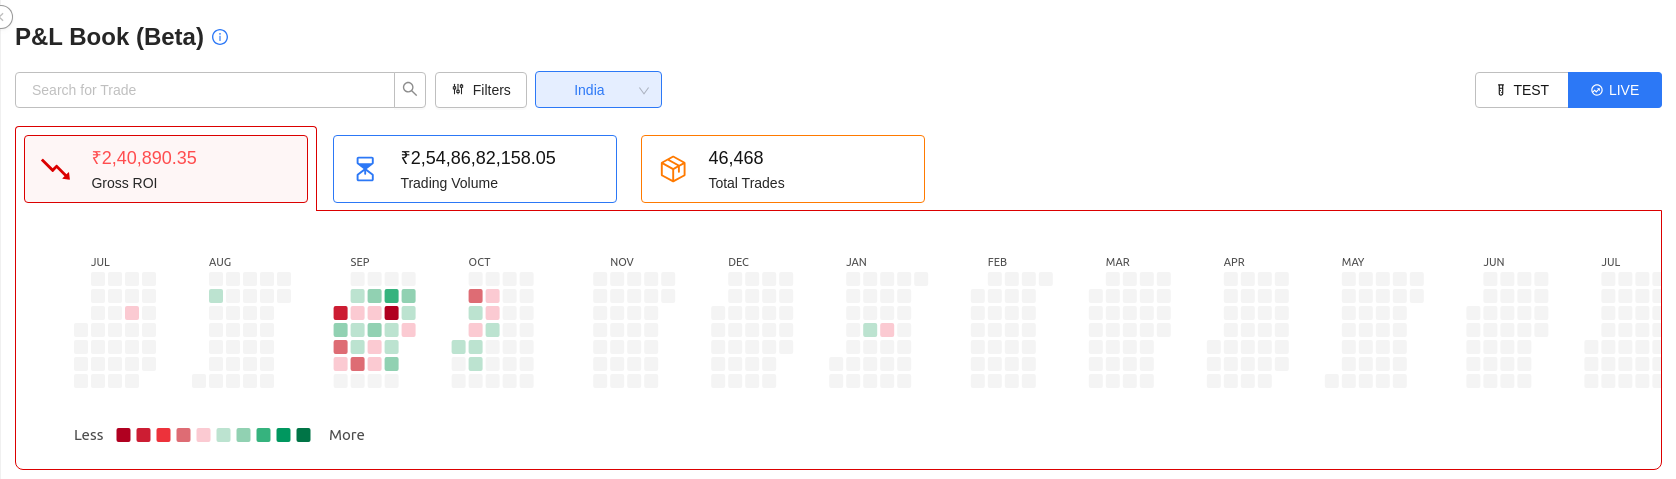This screenshot has height=479, width=1676.
Task: Switch to LIVE mode
Action: coord(1614,90)
